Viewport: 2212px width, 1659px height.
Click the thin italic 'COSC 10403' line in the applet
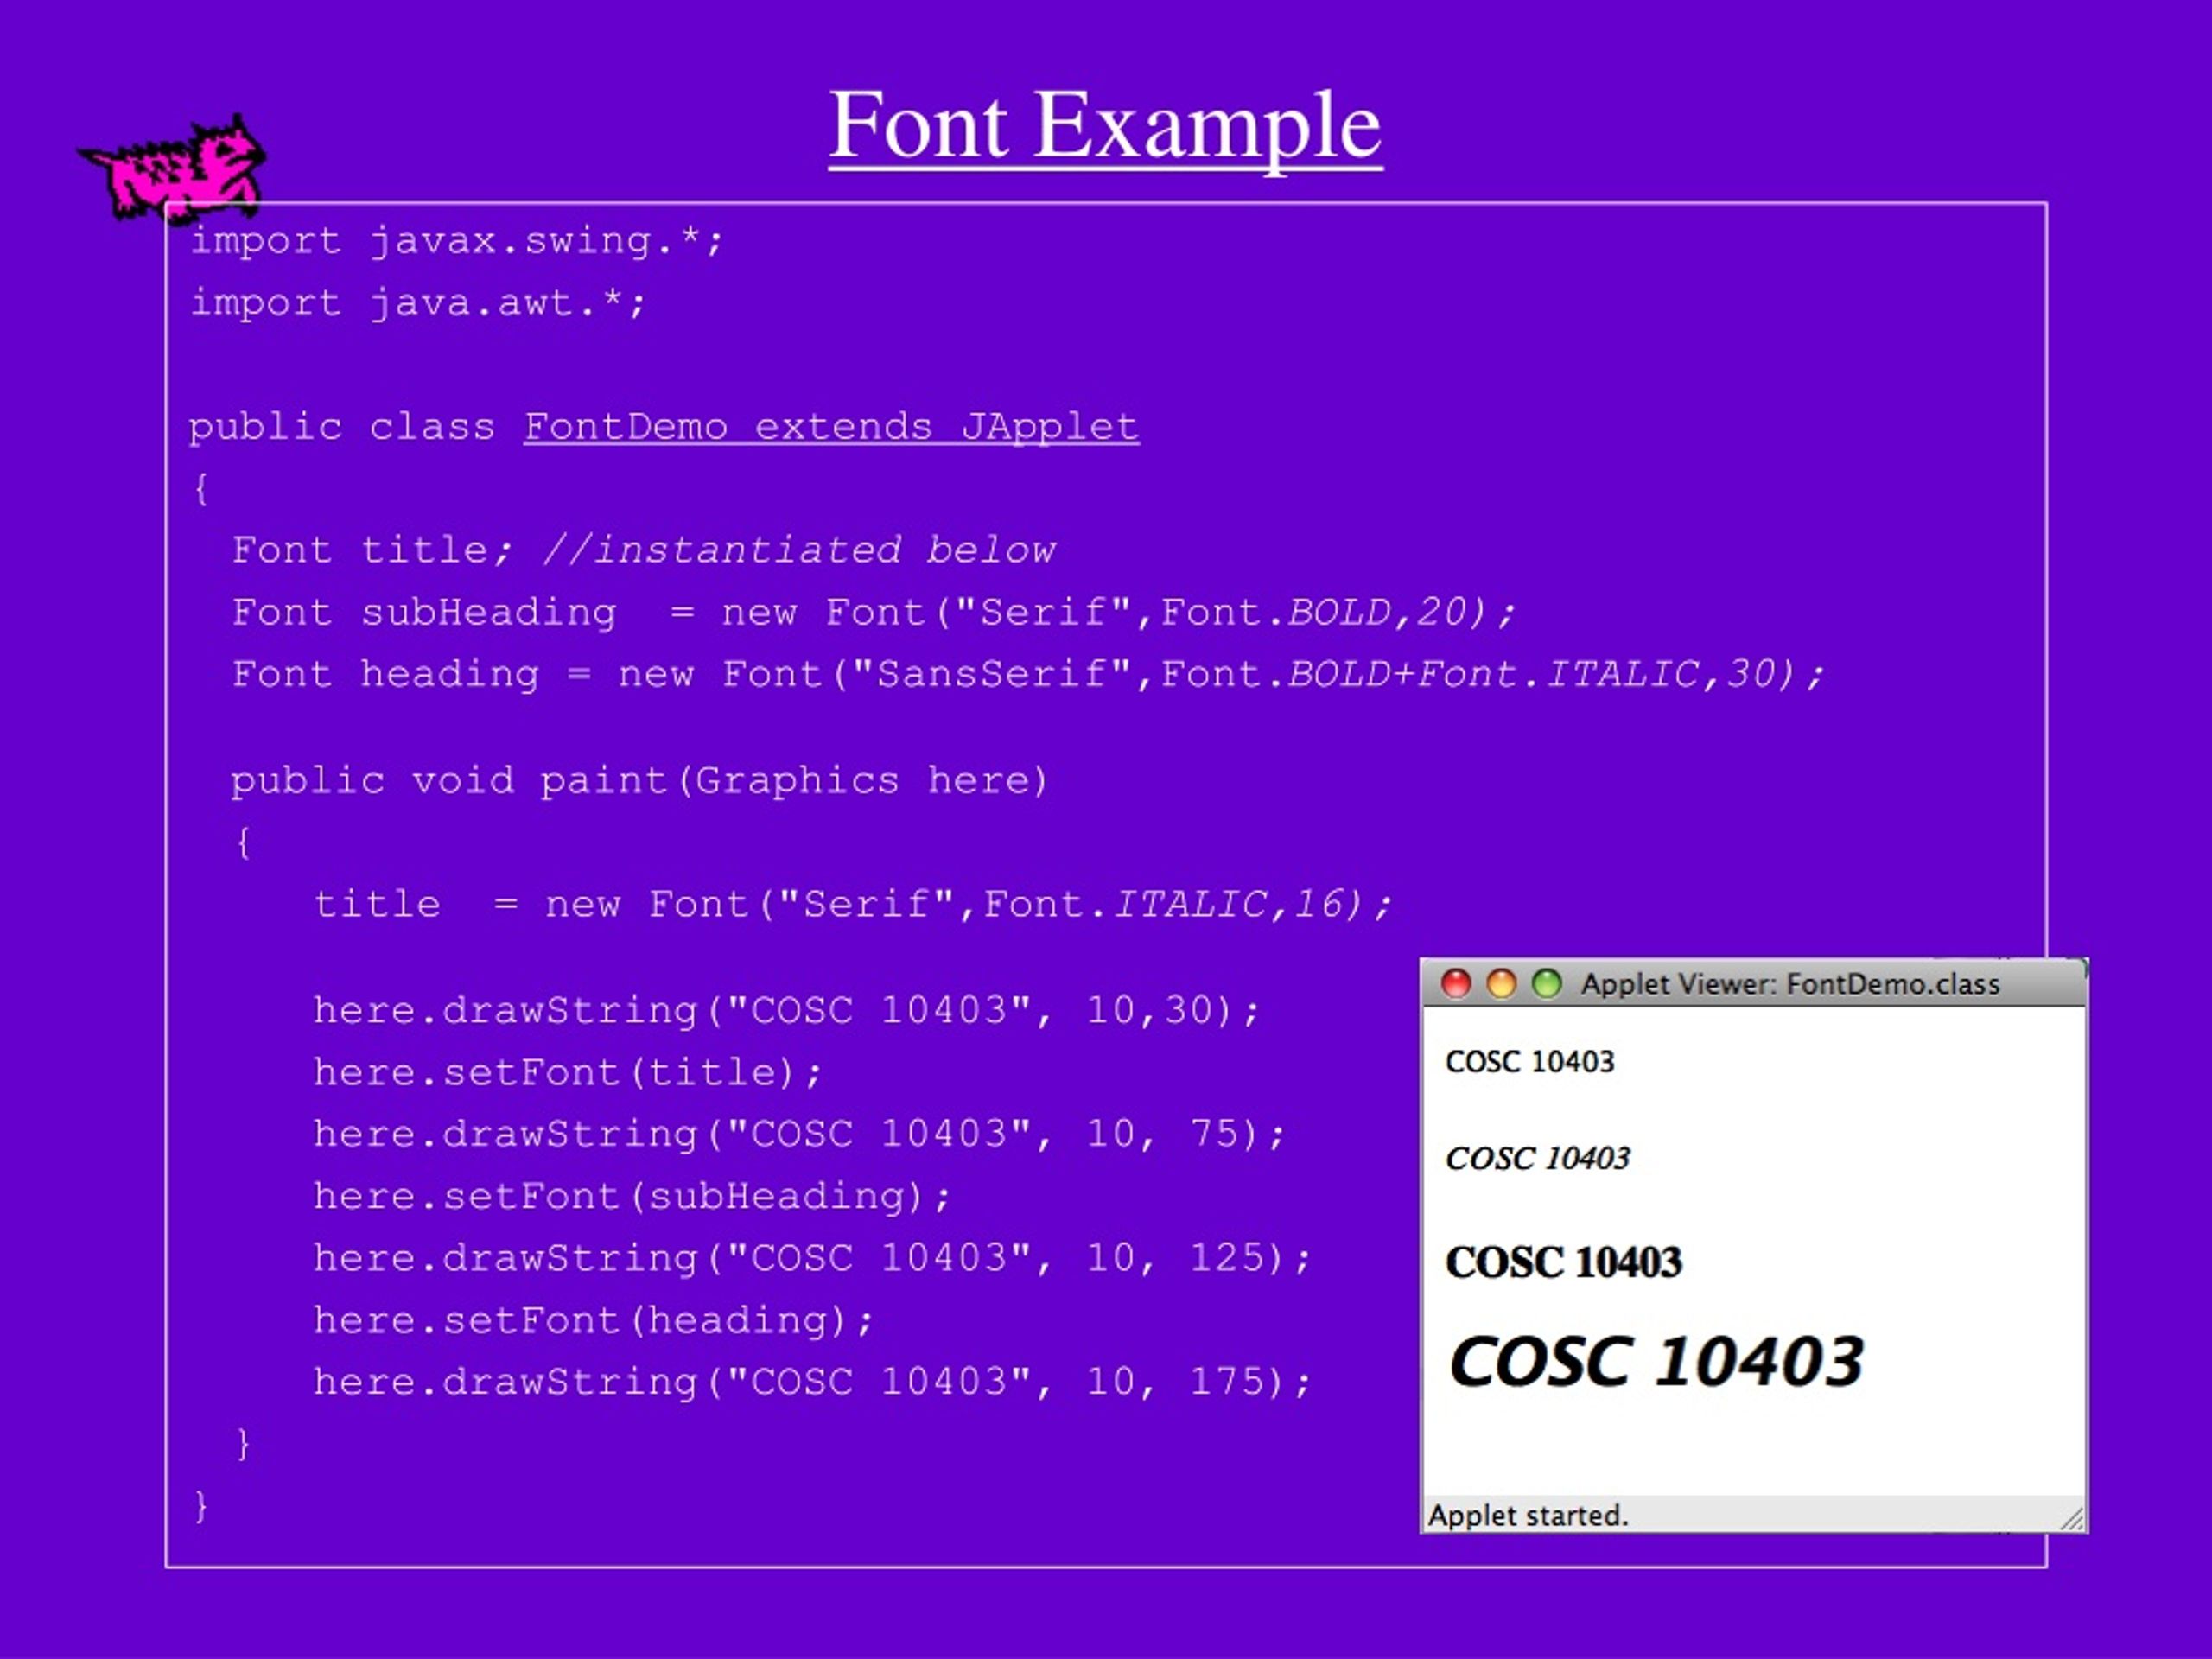pos(1538,1159)
